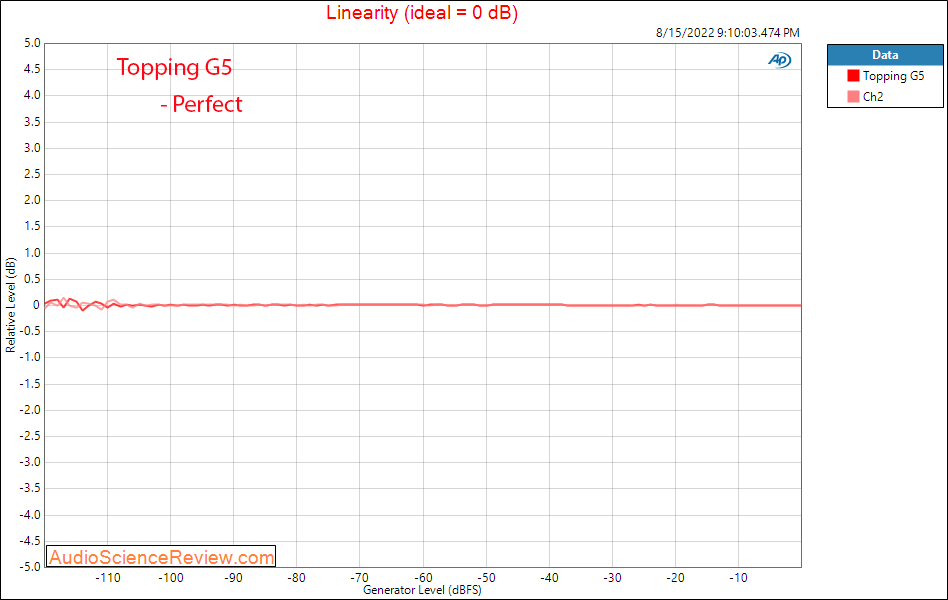
Task: Click the -60 x-axis tick label
Action: click(x=423, y=578)
